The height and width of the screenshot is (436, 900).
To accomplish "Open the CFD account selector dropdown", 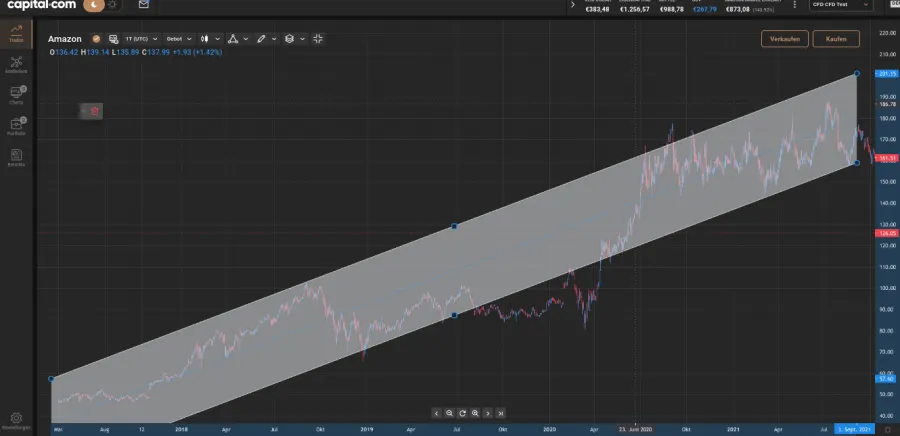I will (841, 5).
